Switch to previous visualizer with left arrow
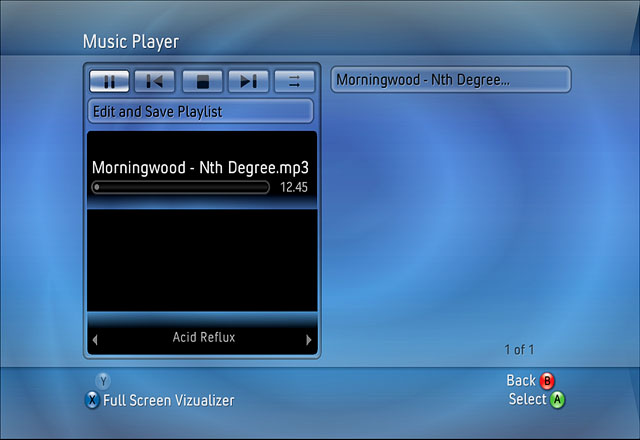 pyautogui.click(x=95, y=340)
